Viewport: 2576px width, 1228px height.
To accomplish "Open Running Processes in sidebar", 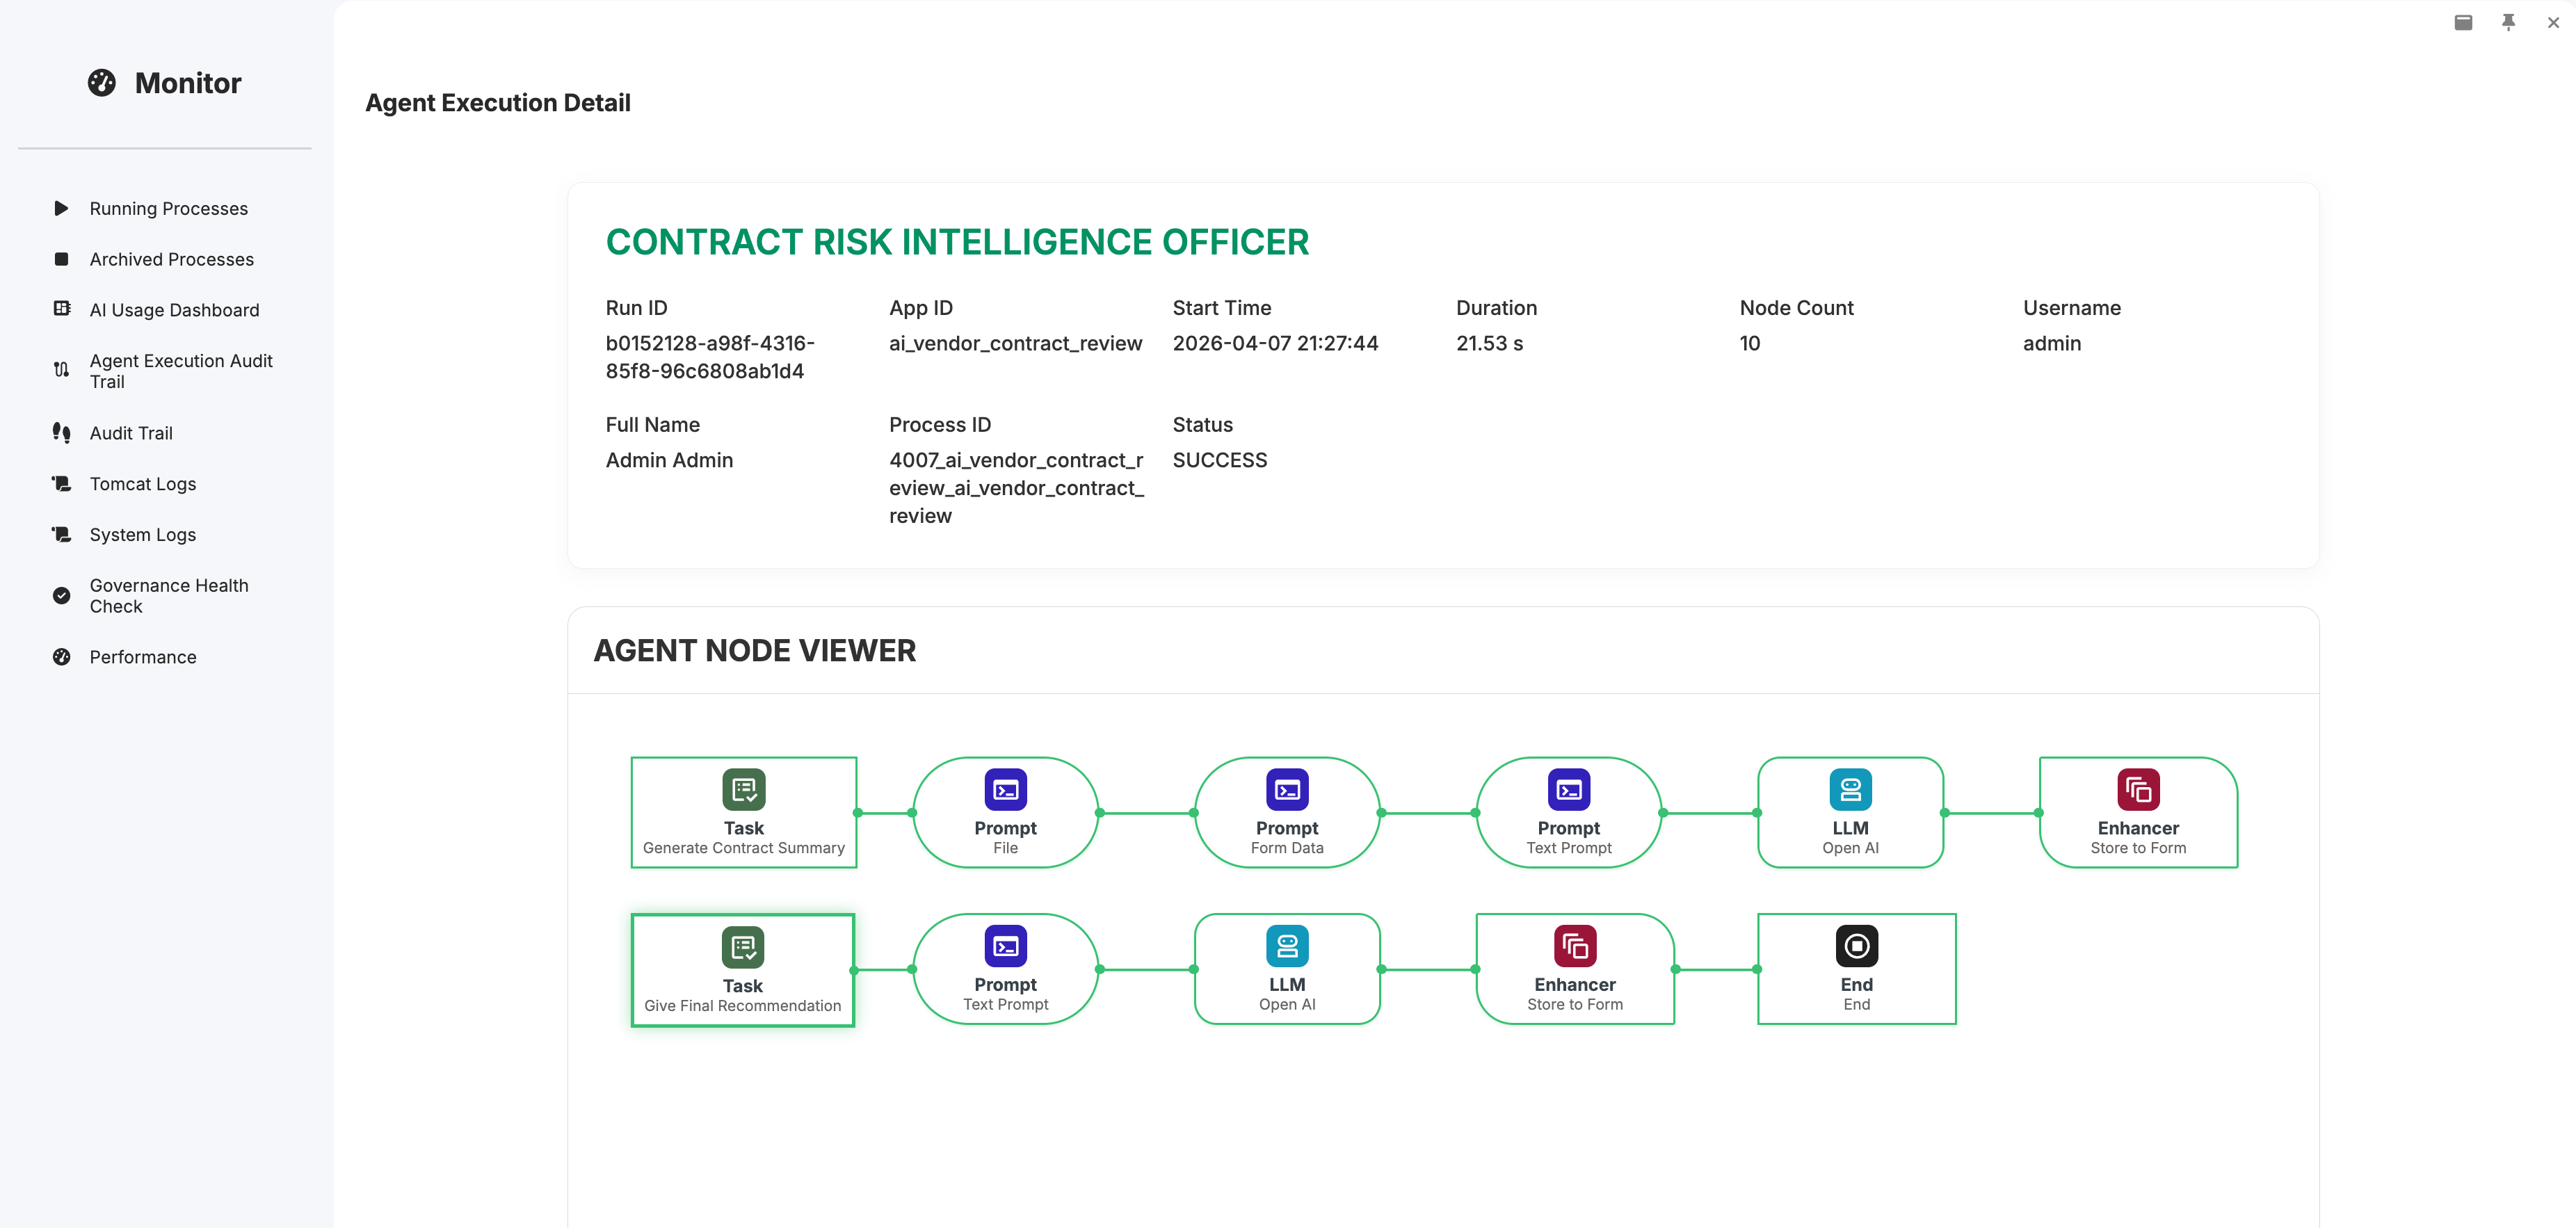I will pos(168,208).
